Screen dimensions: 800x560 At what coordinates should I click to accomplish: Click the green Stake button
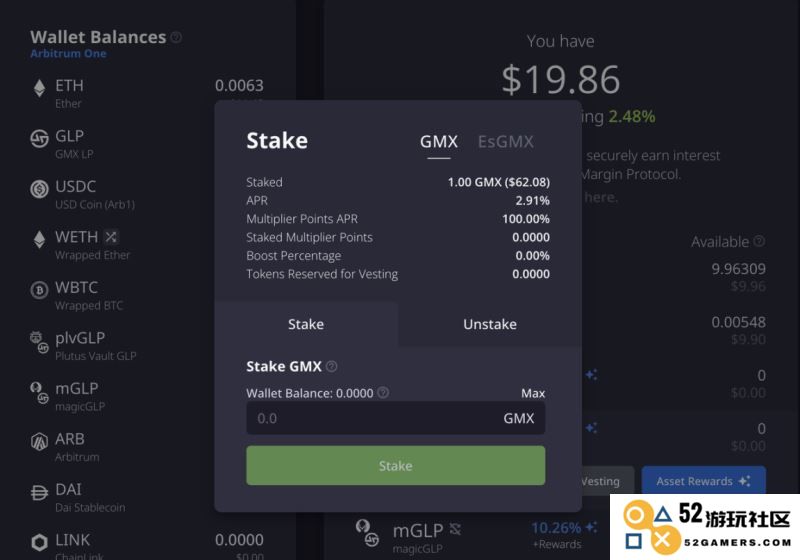[395, 466]
